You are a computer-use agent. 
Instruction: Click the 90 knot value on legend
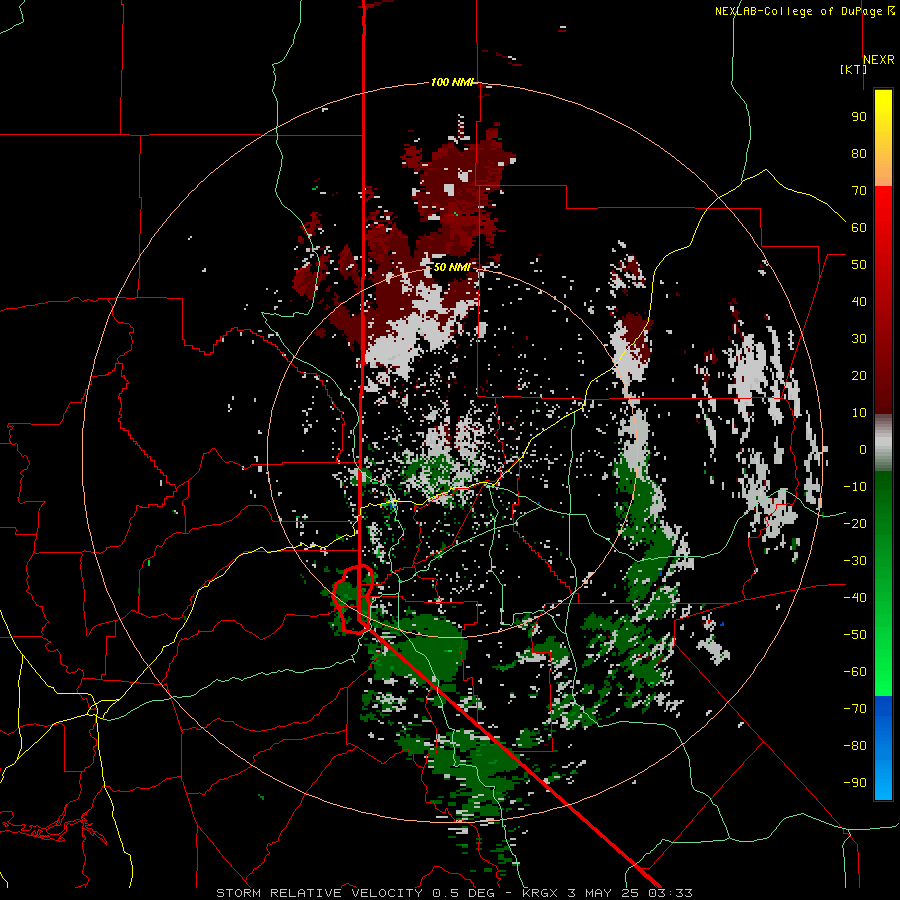point(859,117)
